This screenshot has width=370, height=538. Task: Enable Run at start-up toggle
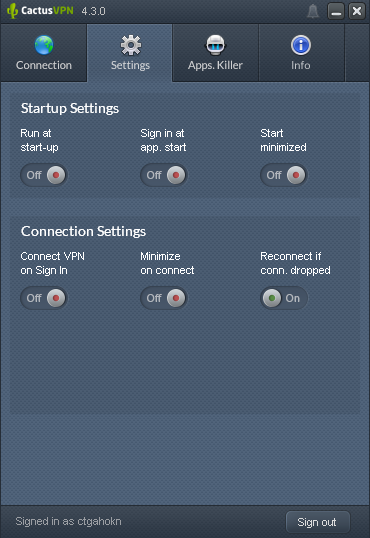click(44, 175)
